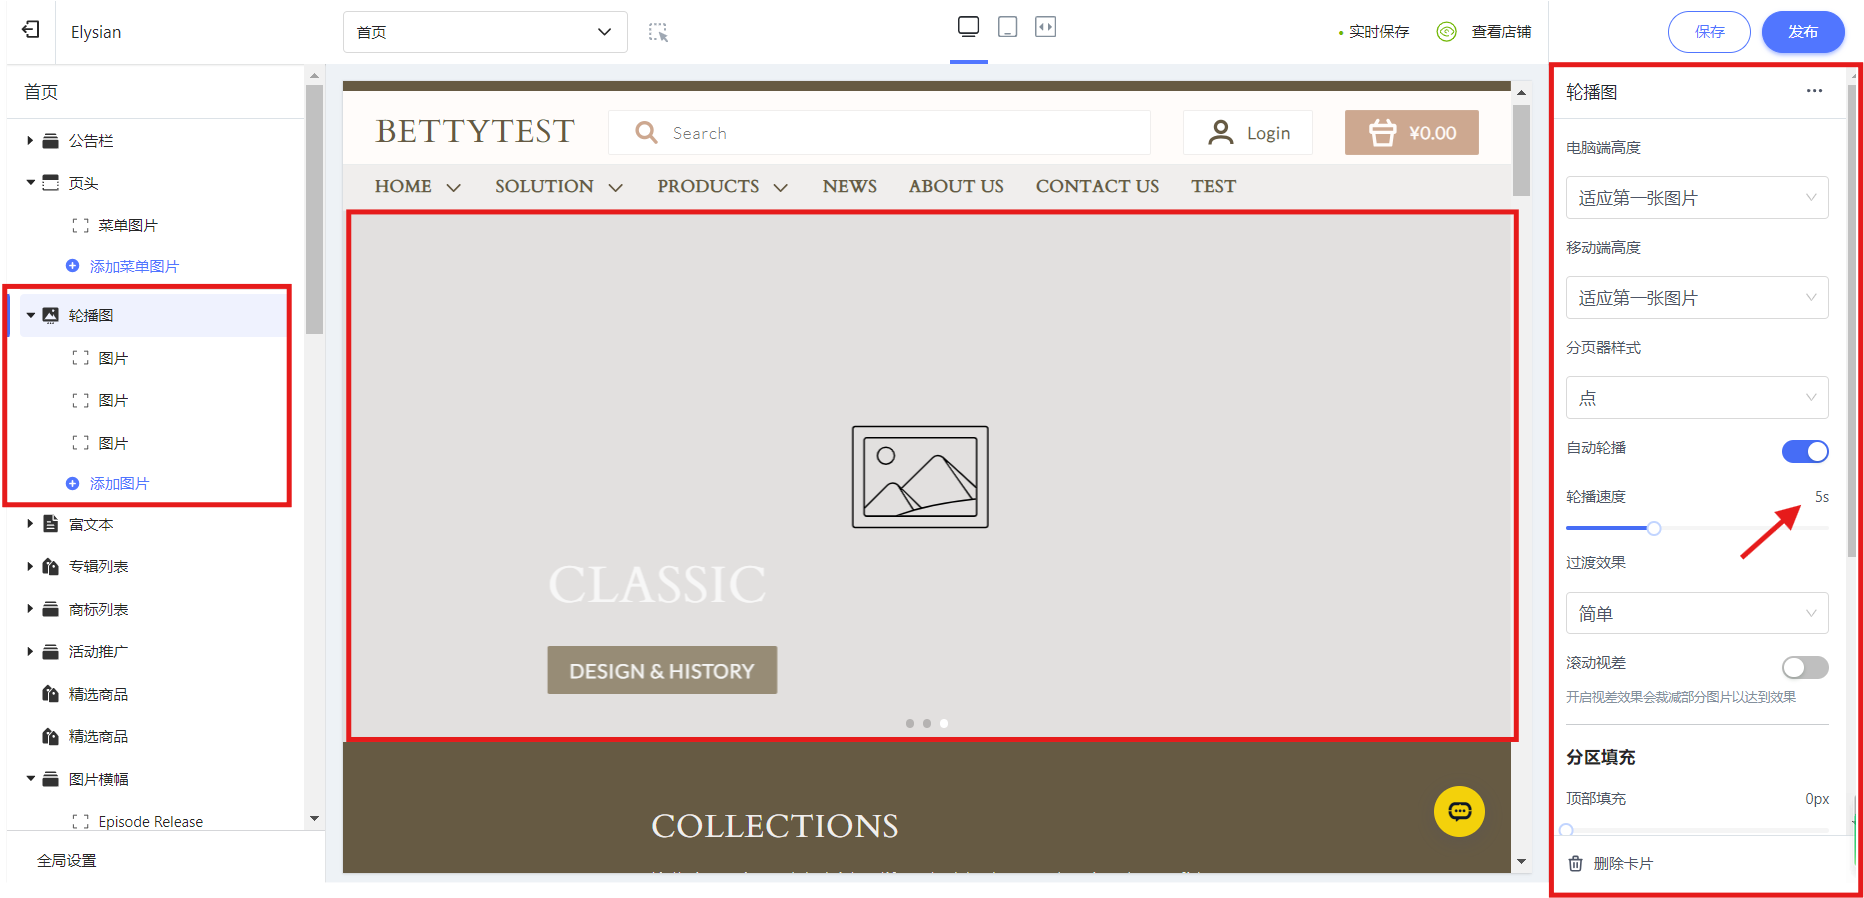Open carousel panel more options ellipsis
This screenshot has width=1864, height=898.
tap(1814, 91)
